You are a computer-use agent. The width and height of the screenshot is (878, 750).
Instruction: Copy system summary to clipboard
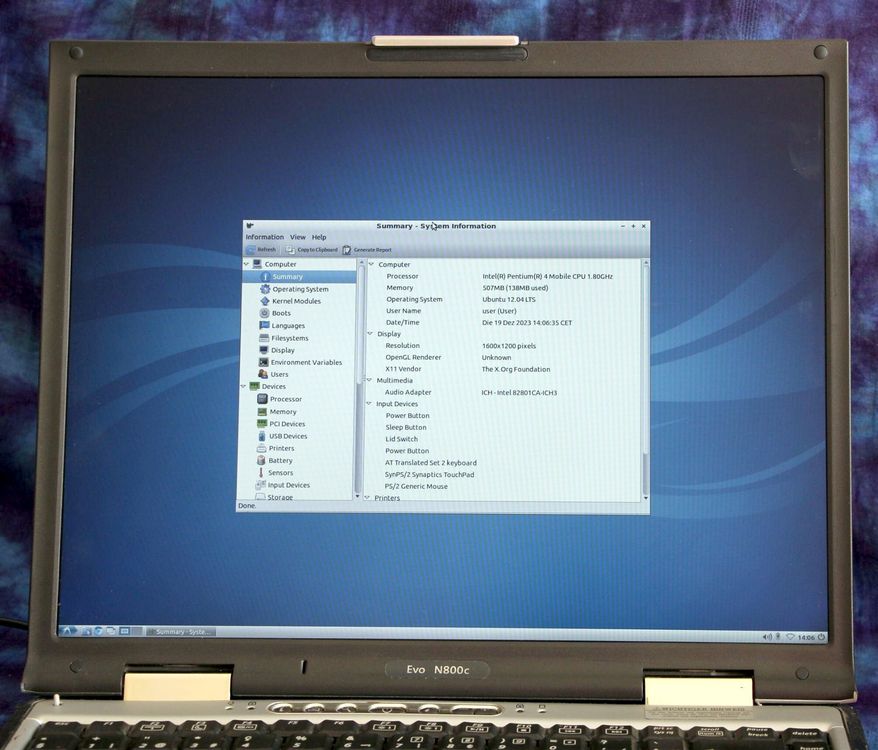[314, 249]
